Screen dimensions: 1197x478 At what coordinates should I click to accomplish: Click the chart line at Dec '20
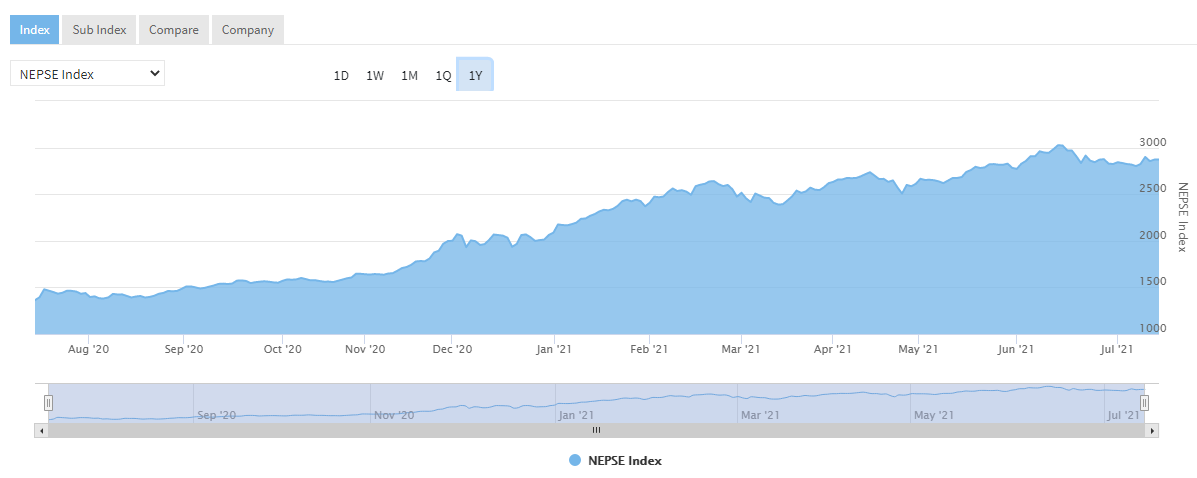452,241
